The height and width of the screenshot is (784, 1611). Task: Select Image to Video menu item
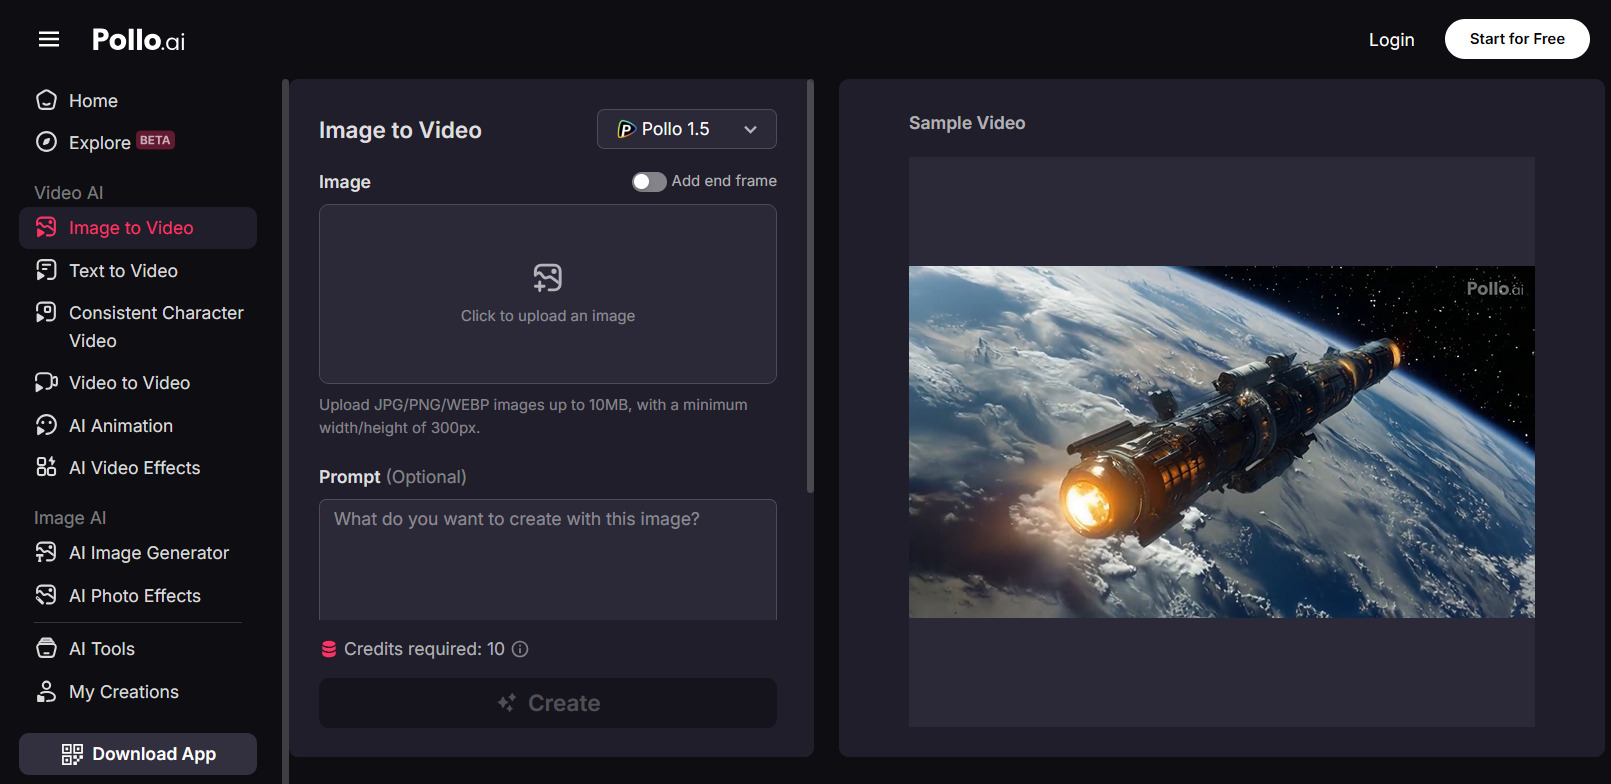(138, 228)
